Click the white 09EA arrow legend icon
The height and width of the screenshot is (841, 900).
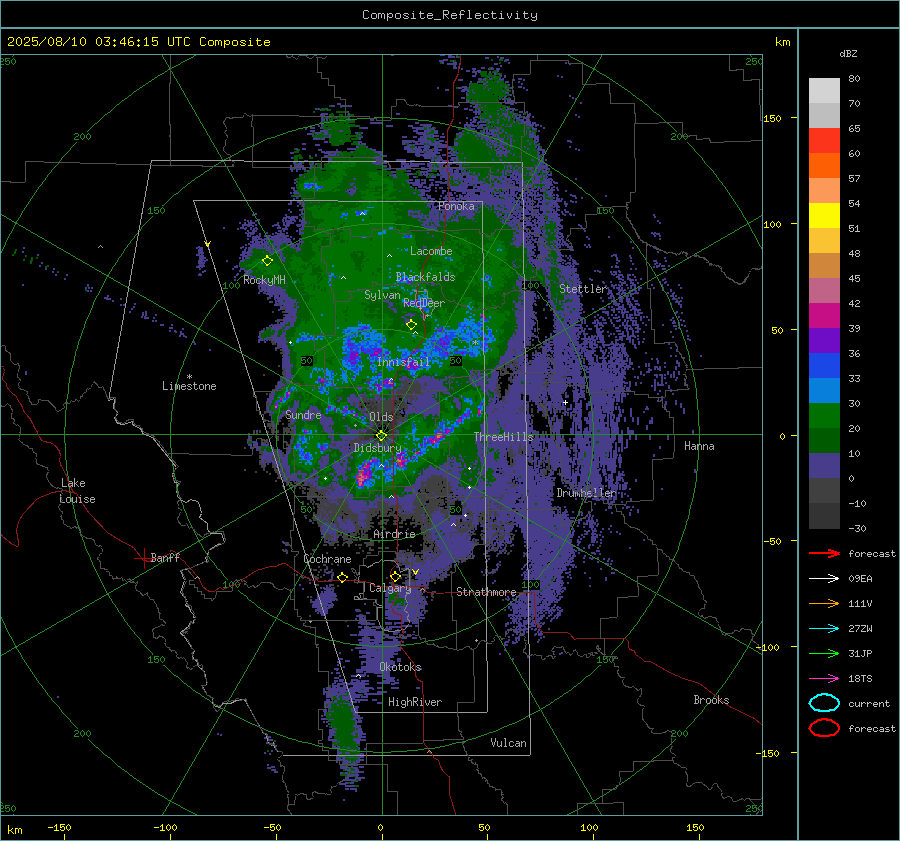(824, 578)
